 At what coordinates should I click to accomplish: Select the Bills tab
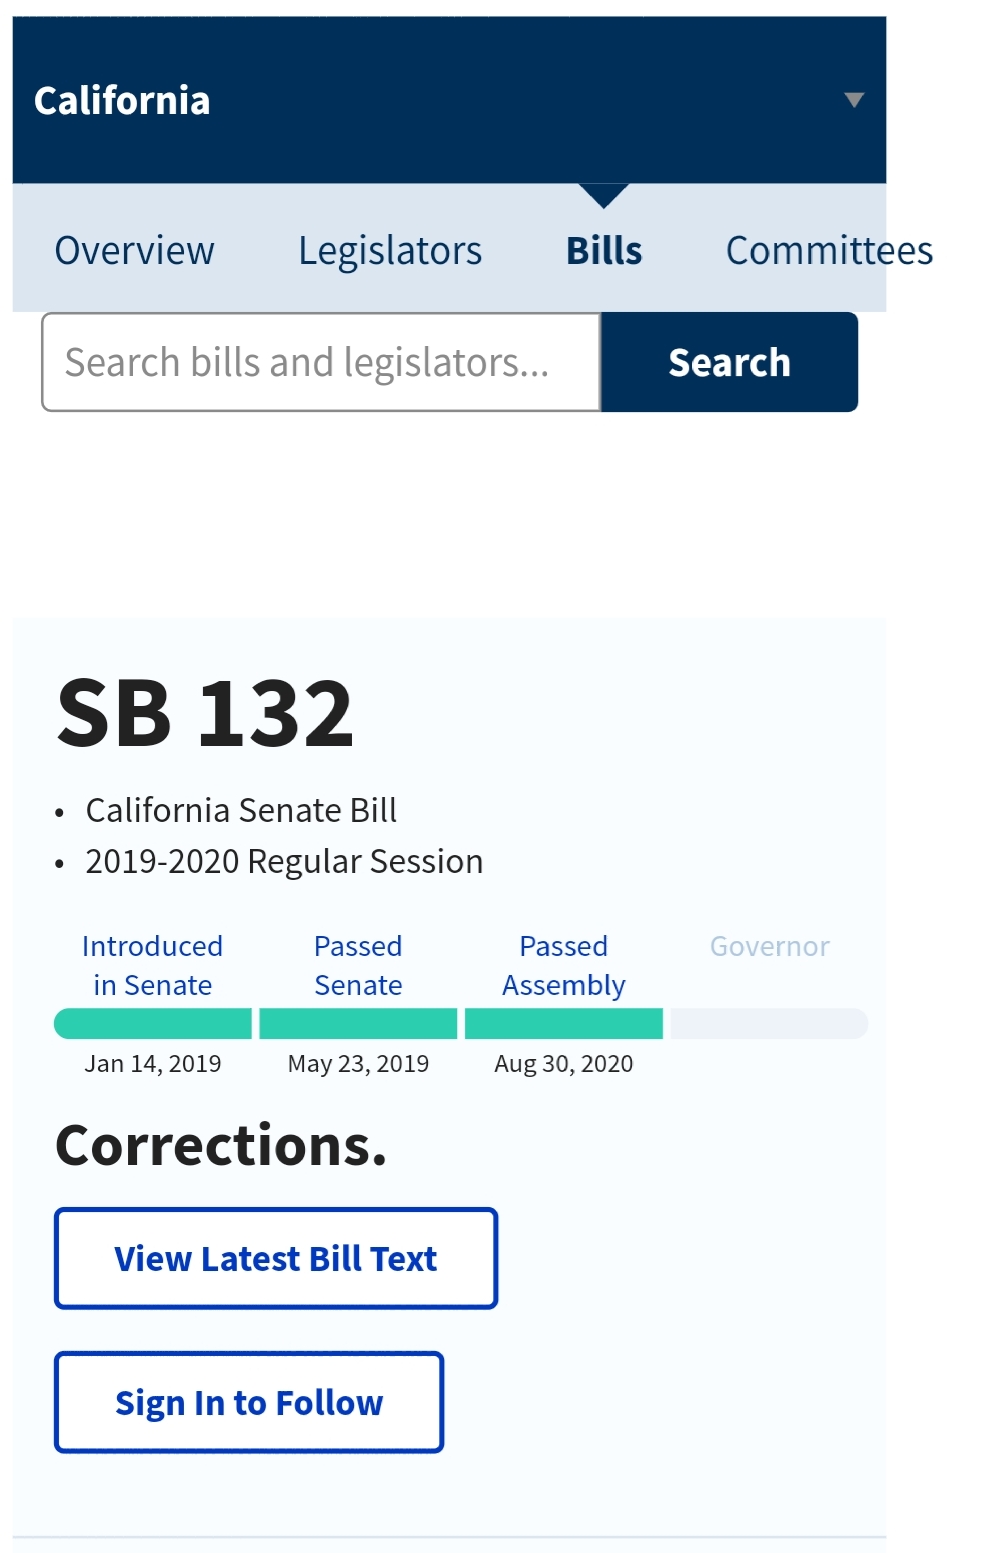(x=604, y=251)
